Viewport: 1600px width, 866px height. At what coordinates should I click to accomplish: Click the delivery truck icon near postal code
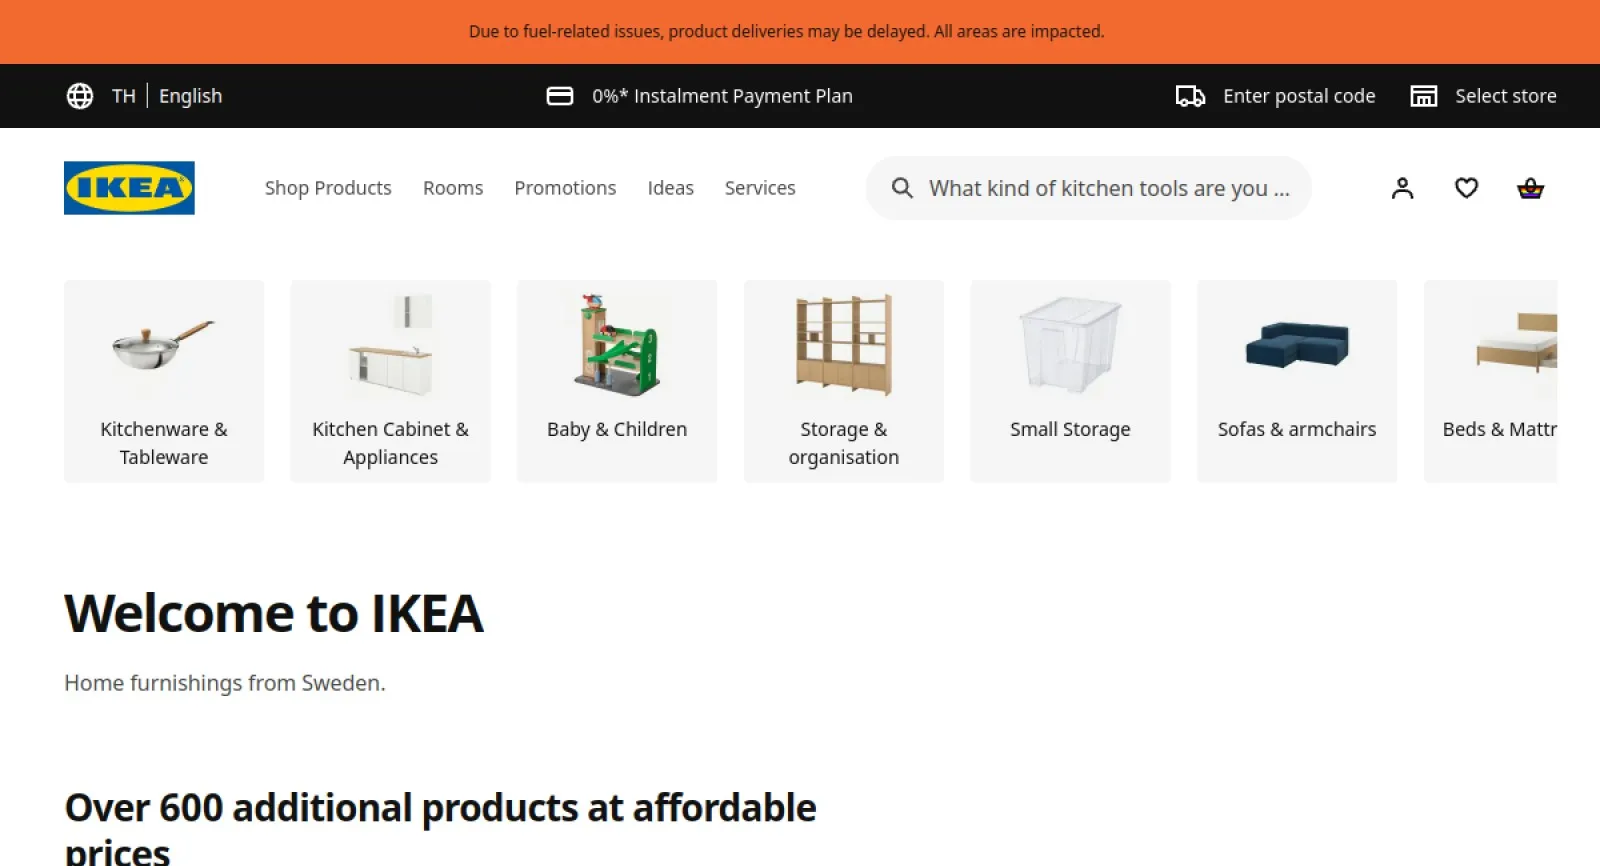tap(1190, 96)
